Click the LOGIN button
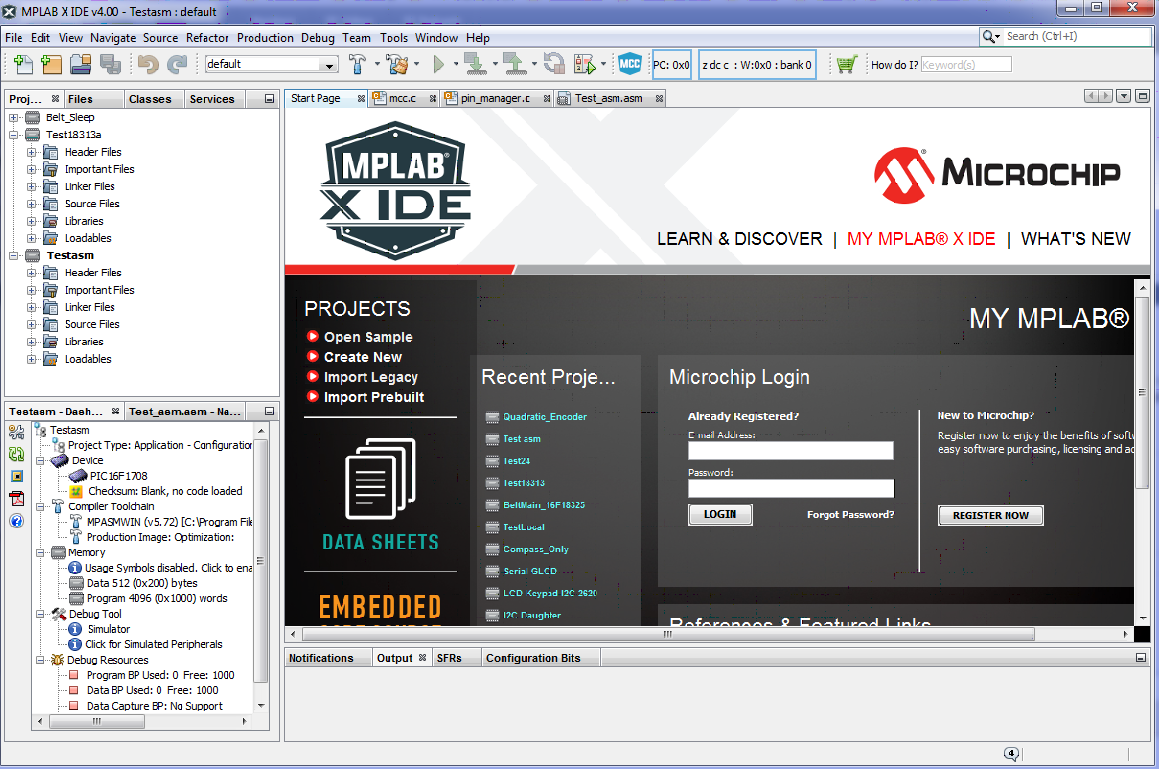The width and height of the screenshot is (1159, 769). [720, 515]
